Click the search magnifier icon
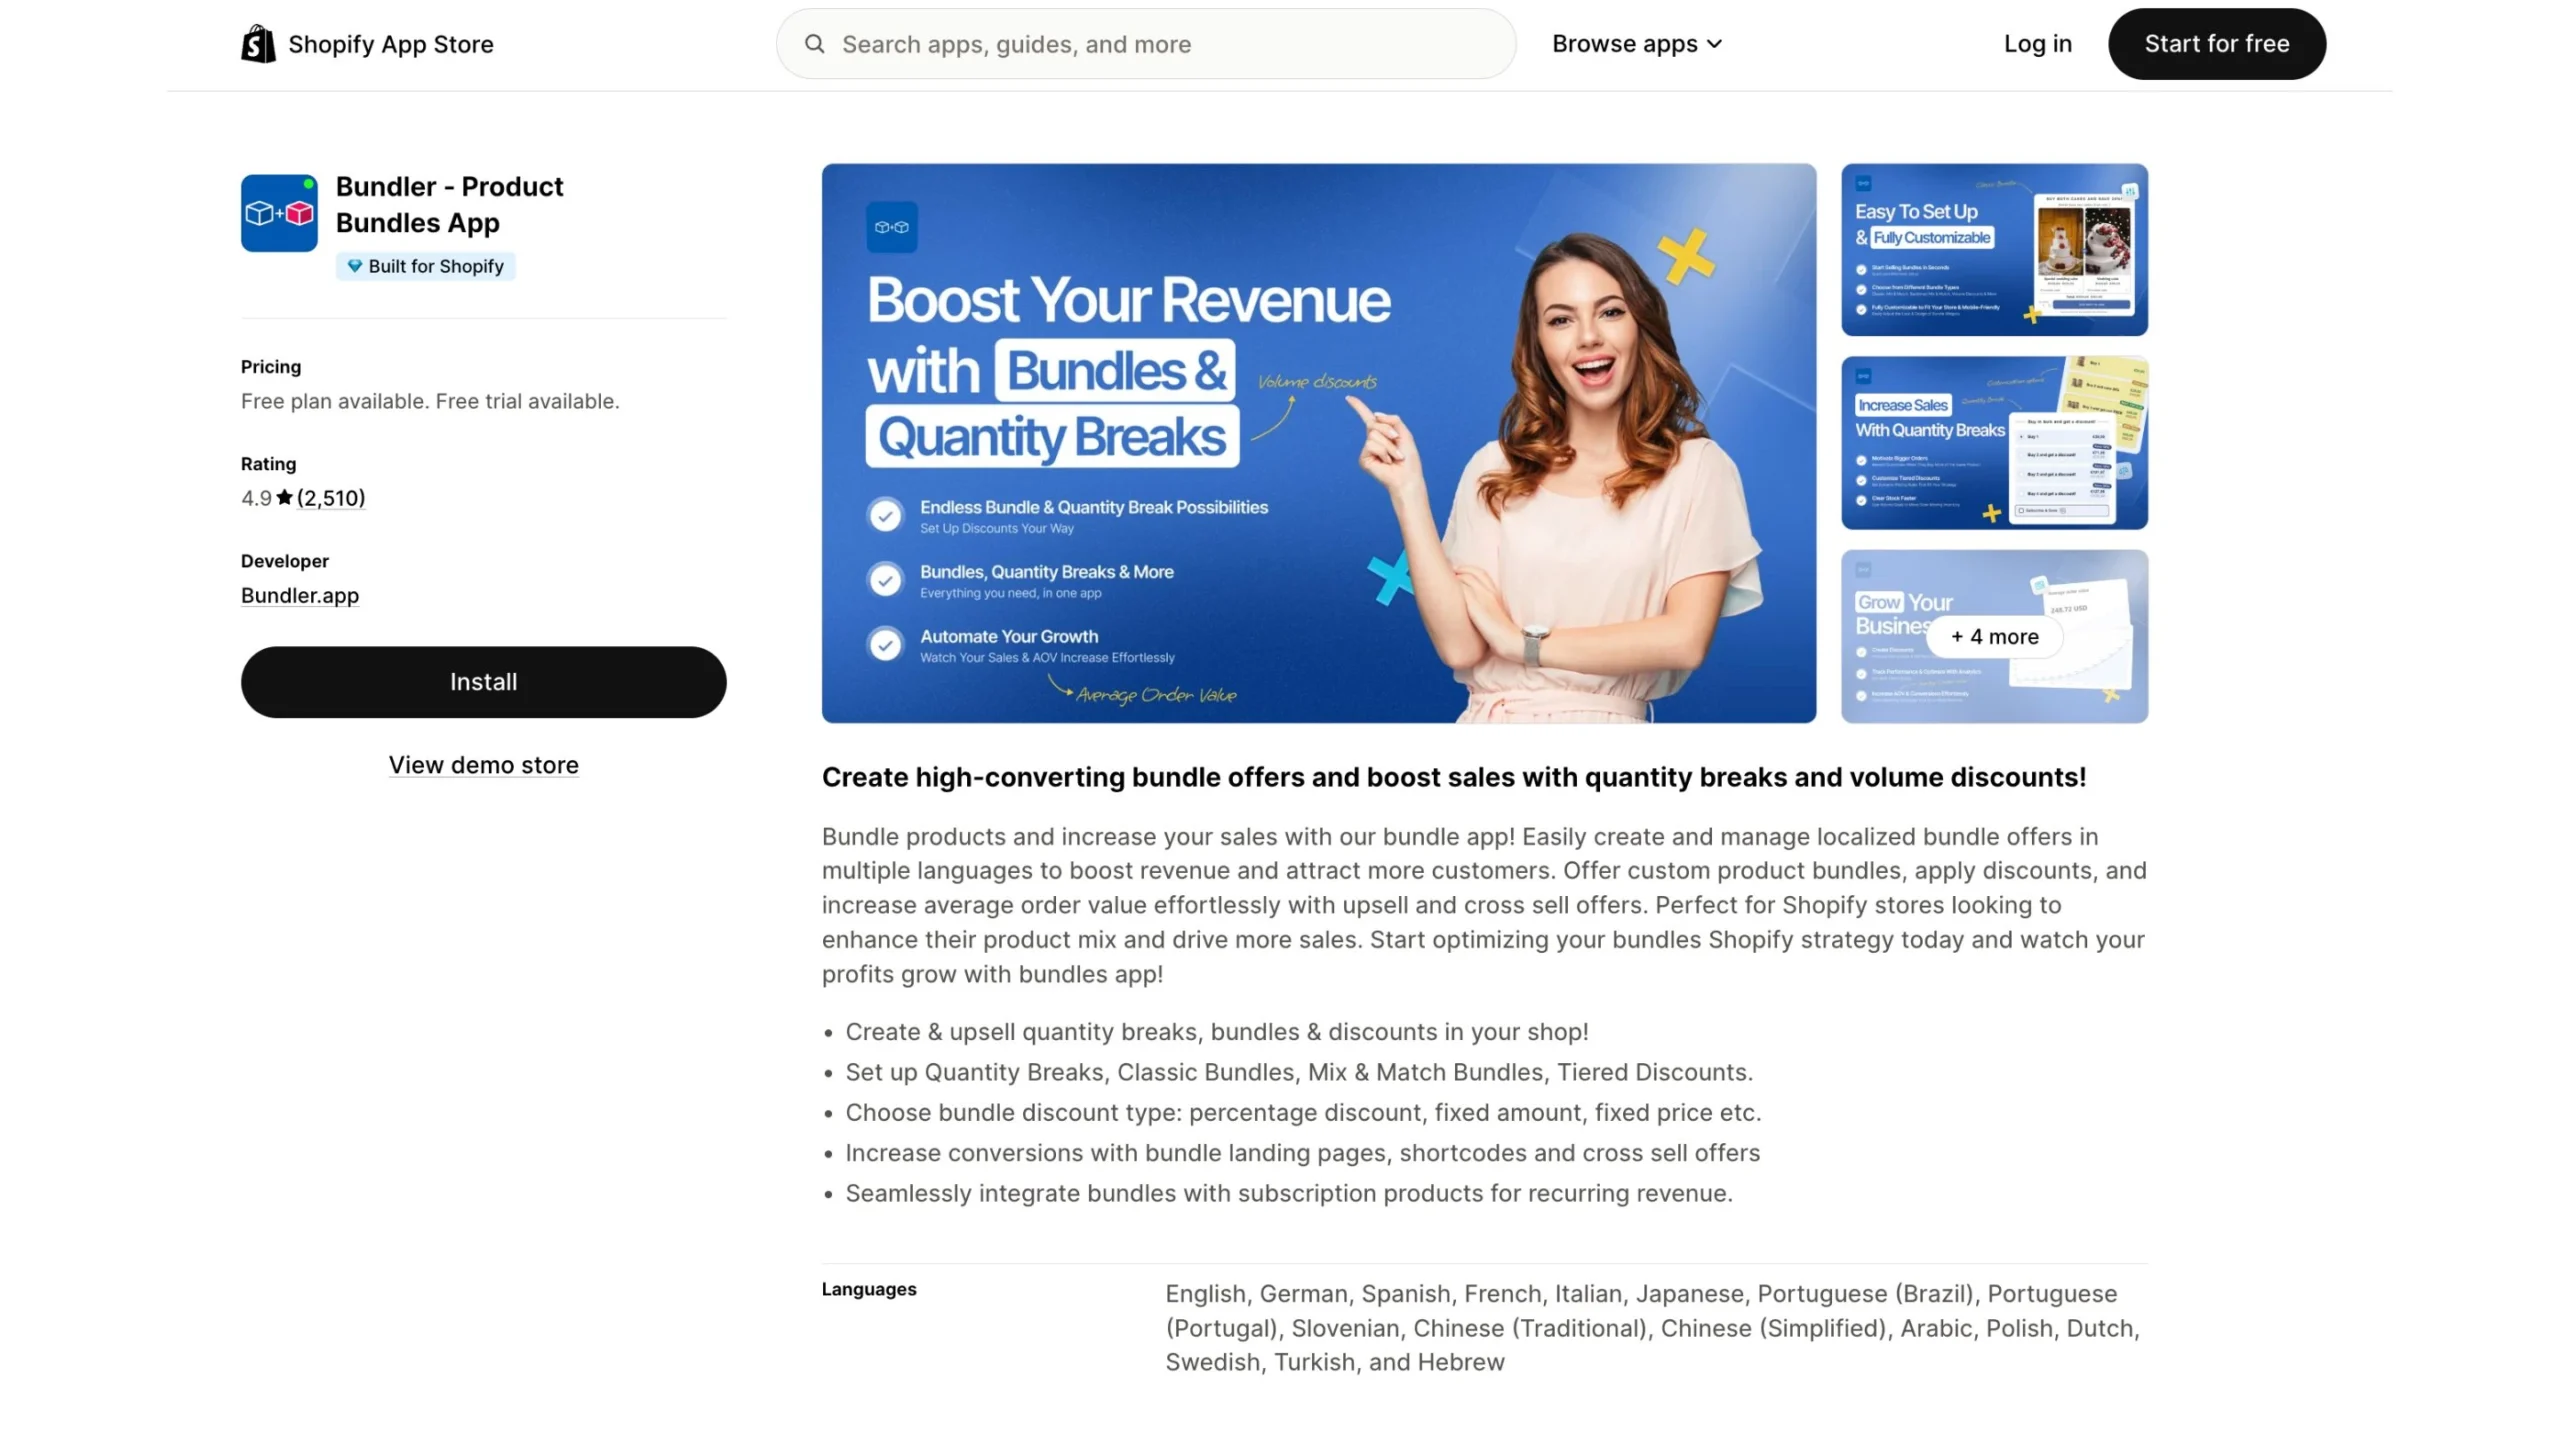Image resolution: width=2560 pixels, height=1440 pixels. point(814,44)
